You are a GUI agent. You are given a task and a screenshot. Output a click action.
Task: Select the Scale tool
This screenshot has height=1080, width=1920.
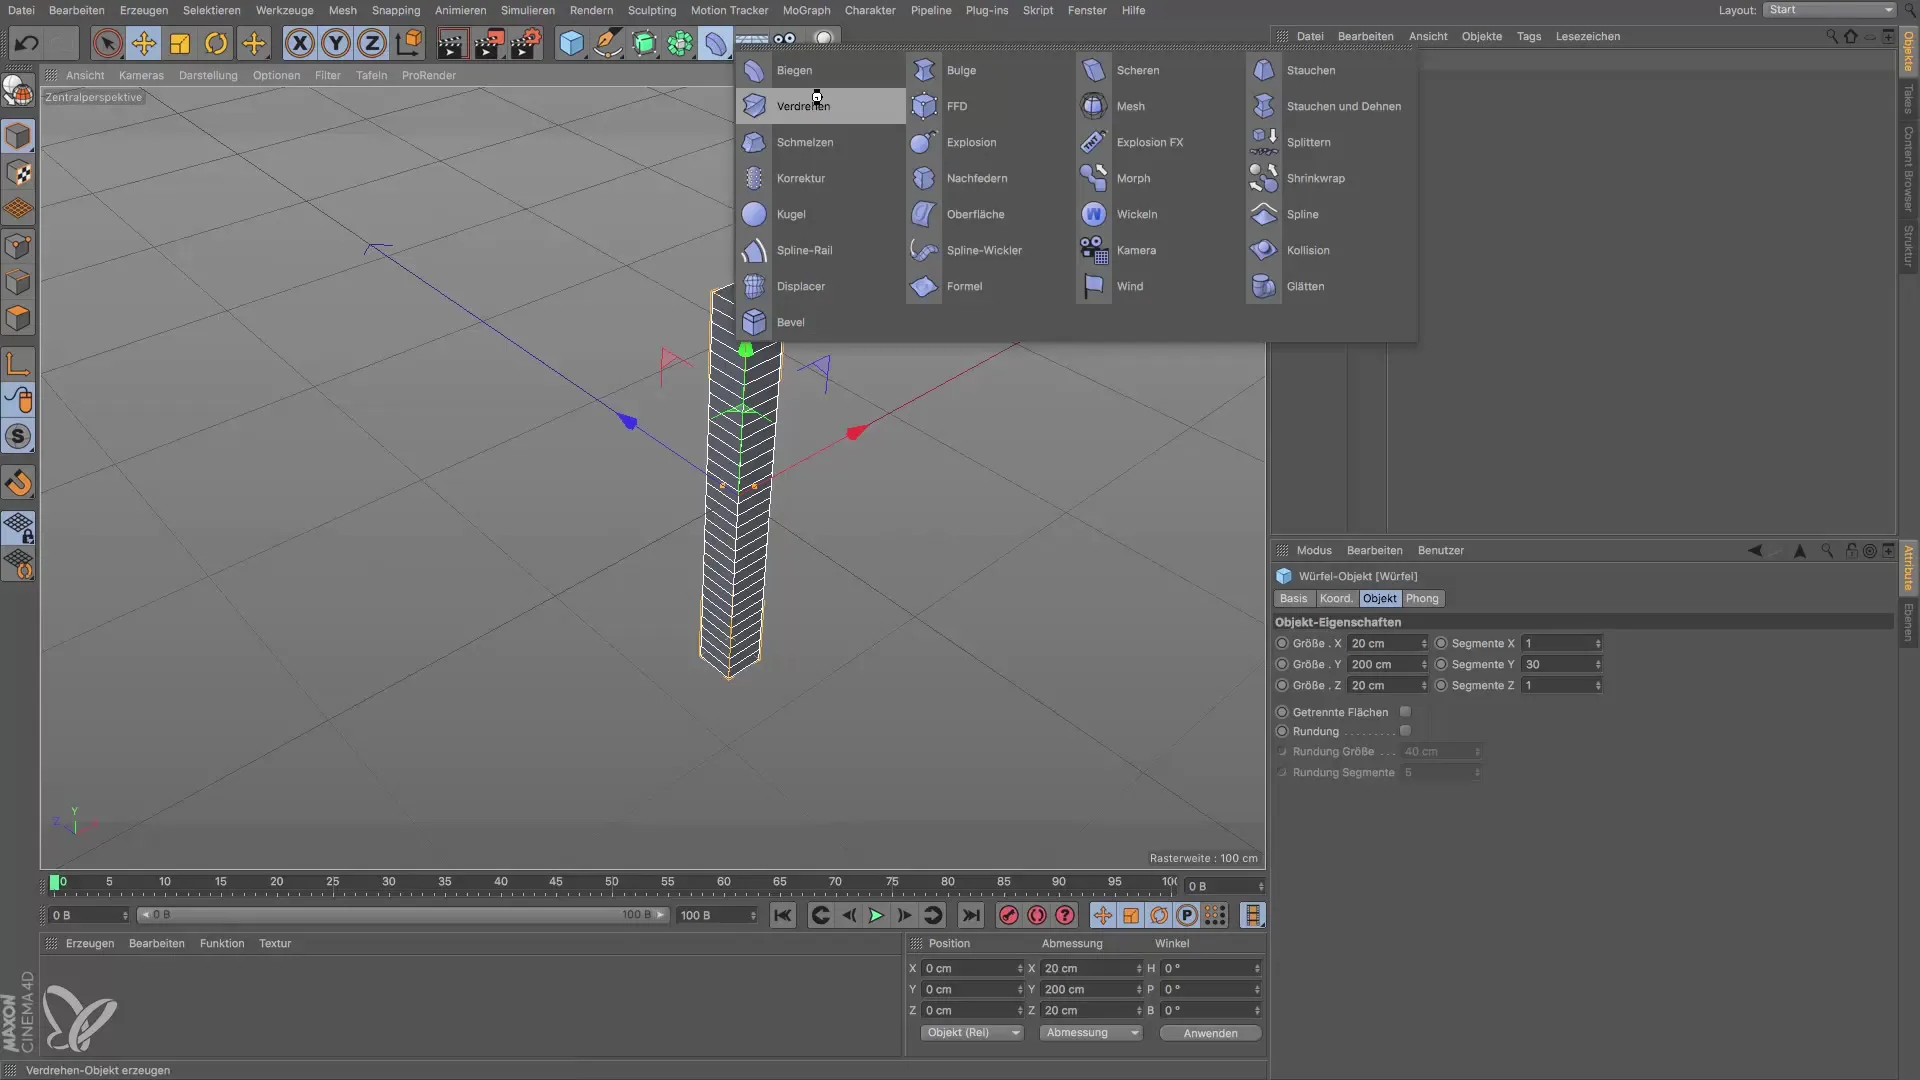(180, 43)
